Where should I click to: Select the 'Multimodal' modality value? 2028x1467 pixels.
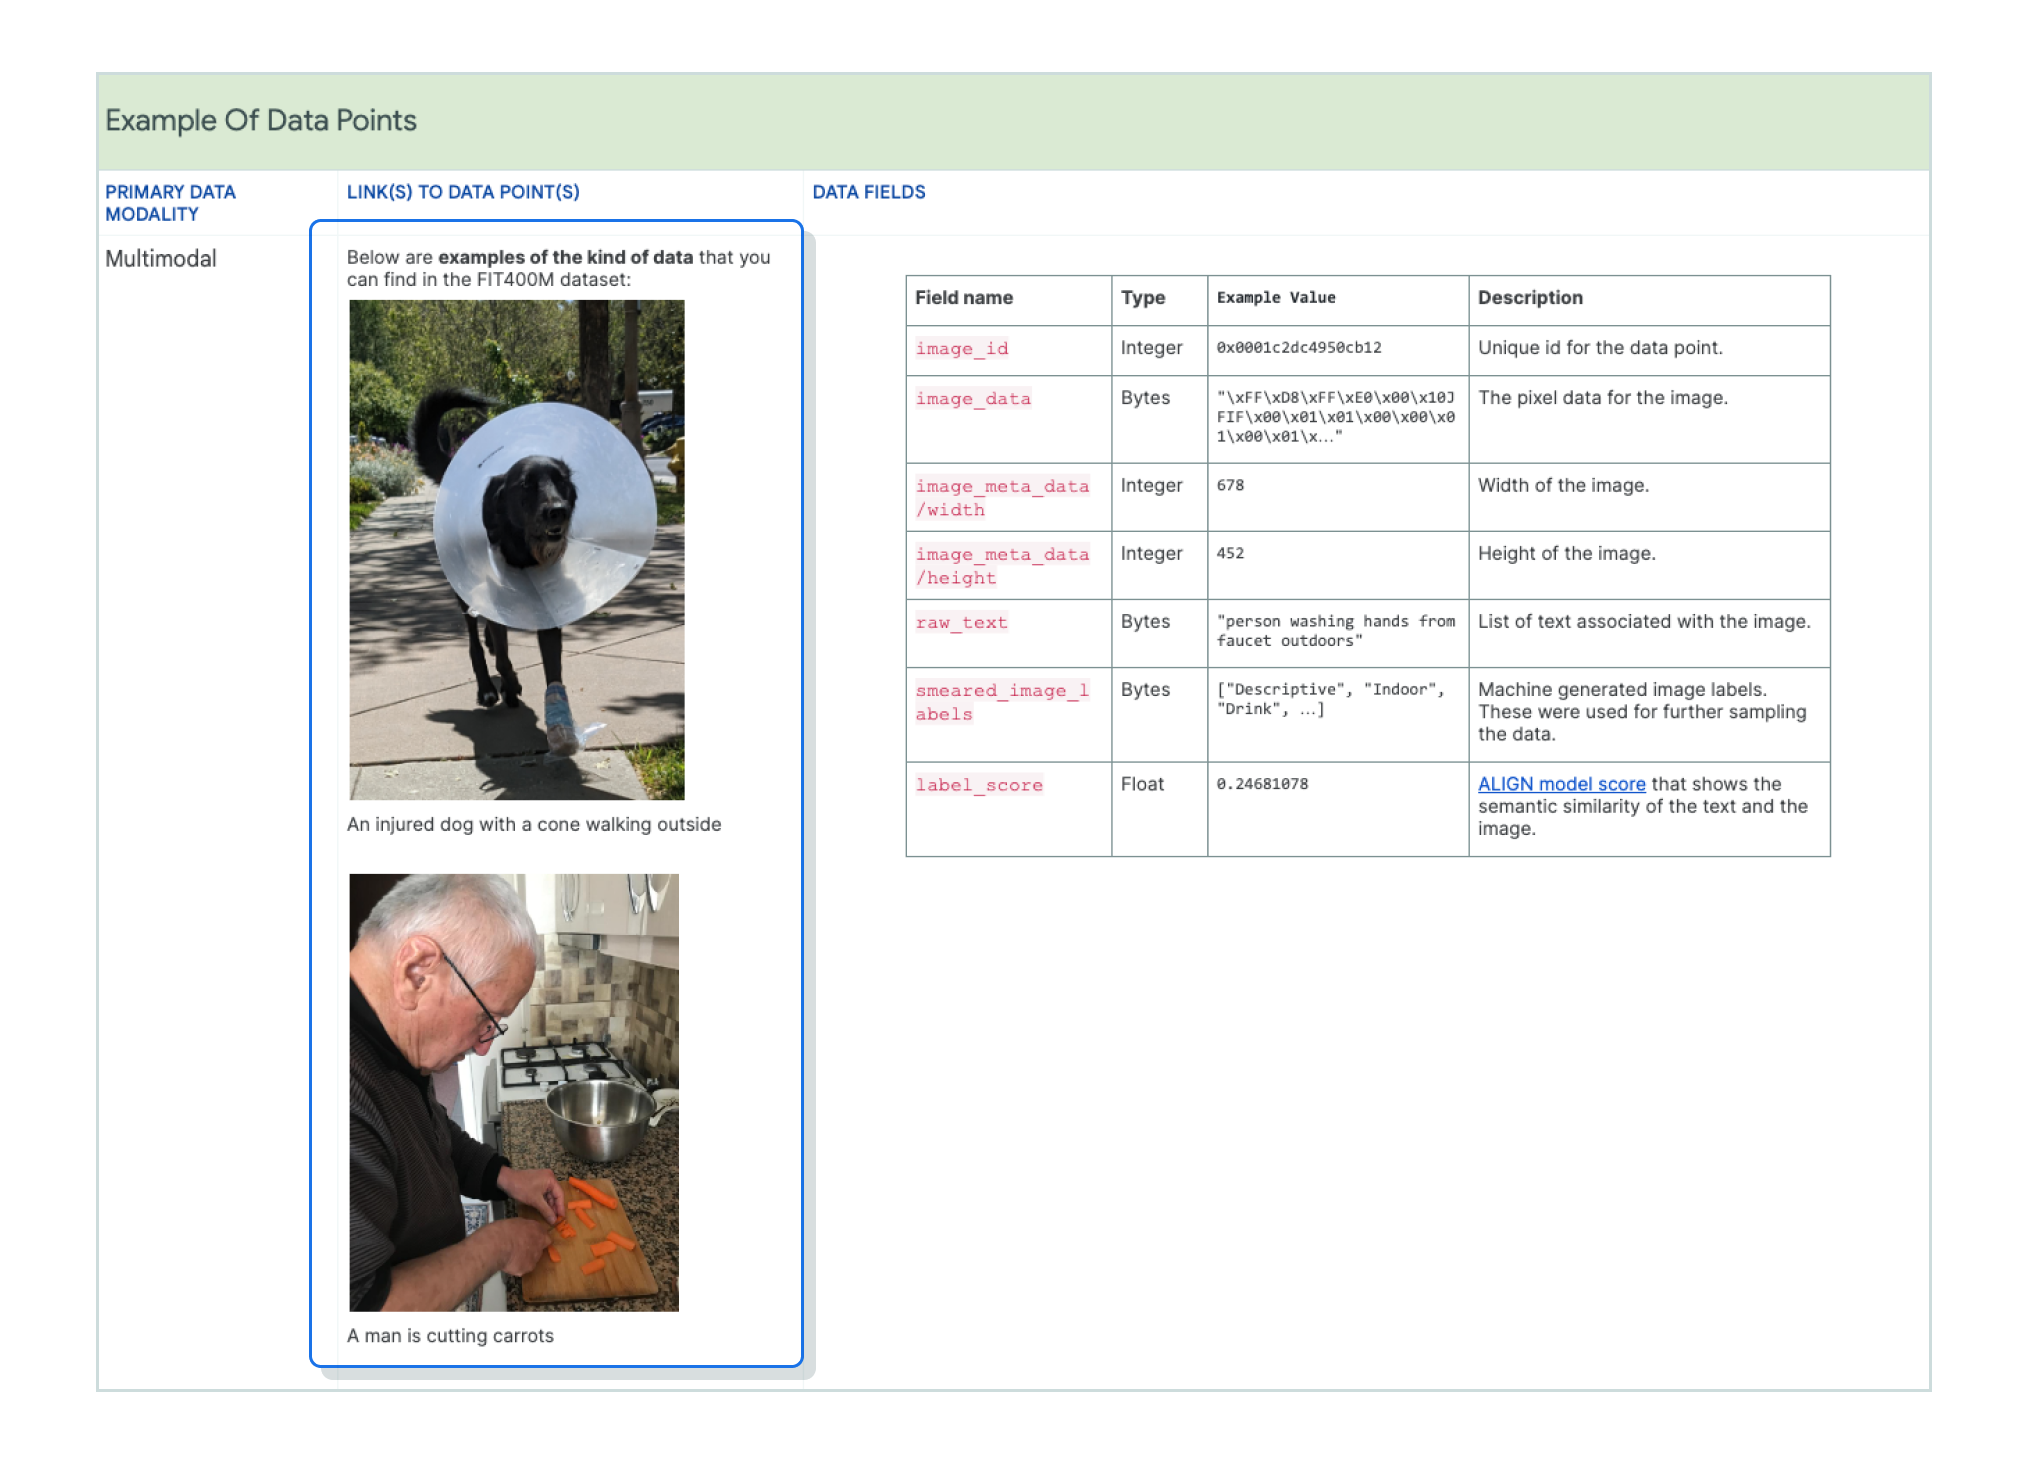pos(161,259)
